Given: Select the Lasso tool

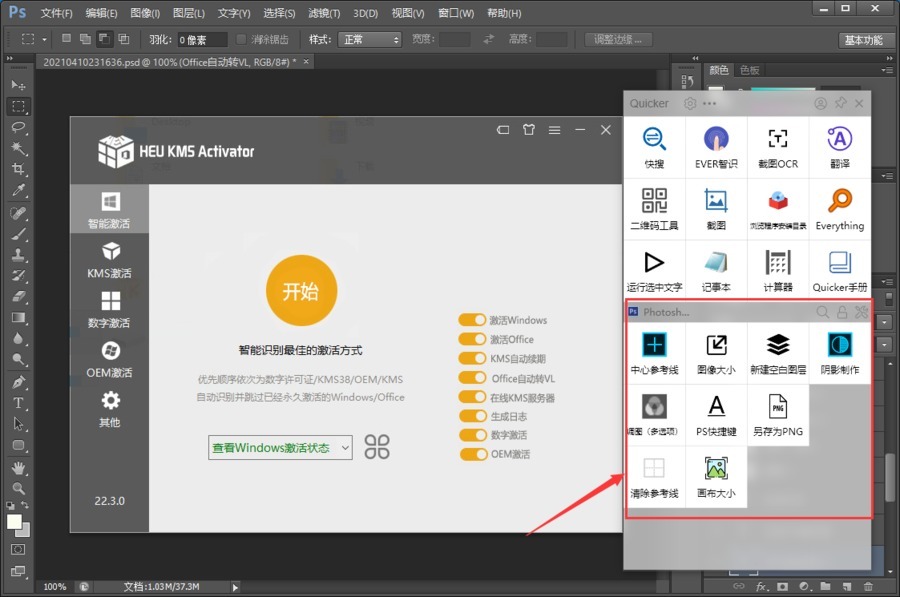Looking at the screenshot, I should click(18, 127).
